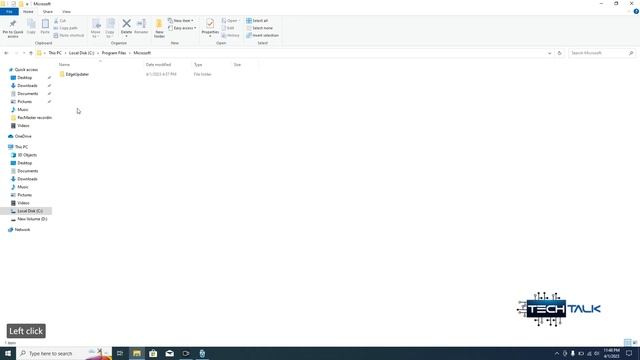Switch to Large icons view in status bar
640x360 pixels.
[635, 342]
